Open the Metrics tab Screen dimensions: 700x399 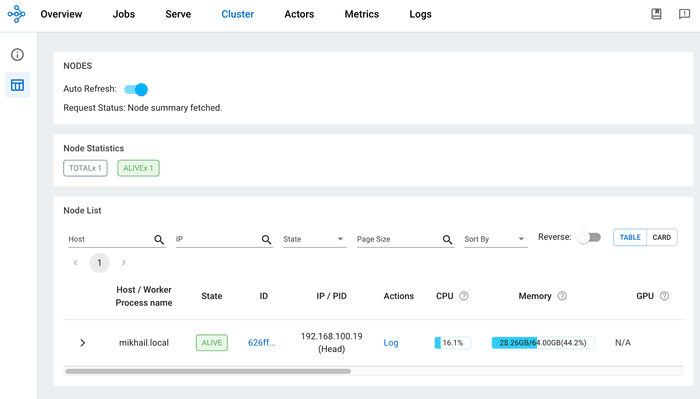click(362, 14)
